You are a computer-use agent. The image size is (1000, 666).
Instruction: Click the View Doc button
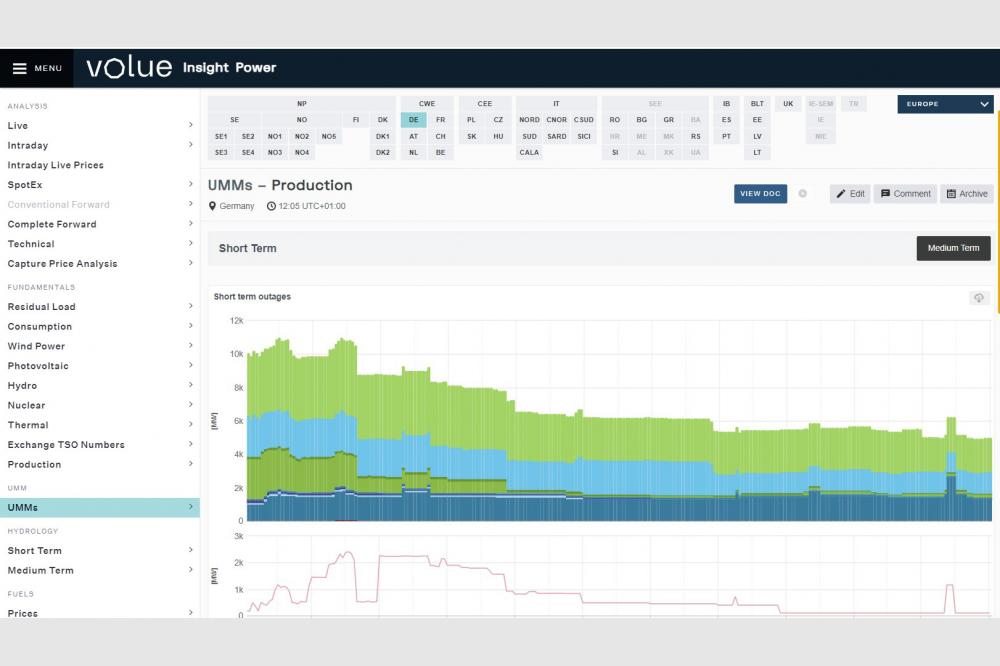click(760, 194)
